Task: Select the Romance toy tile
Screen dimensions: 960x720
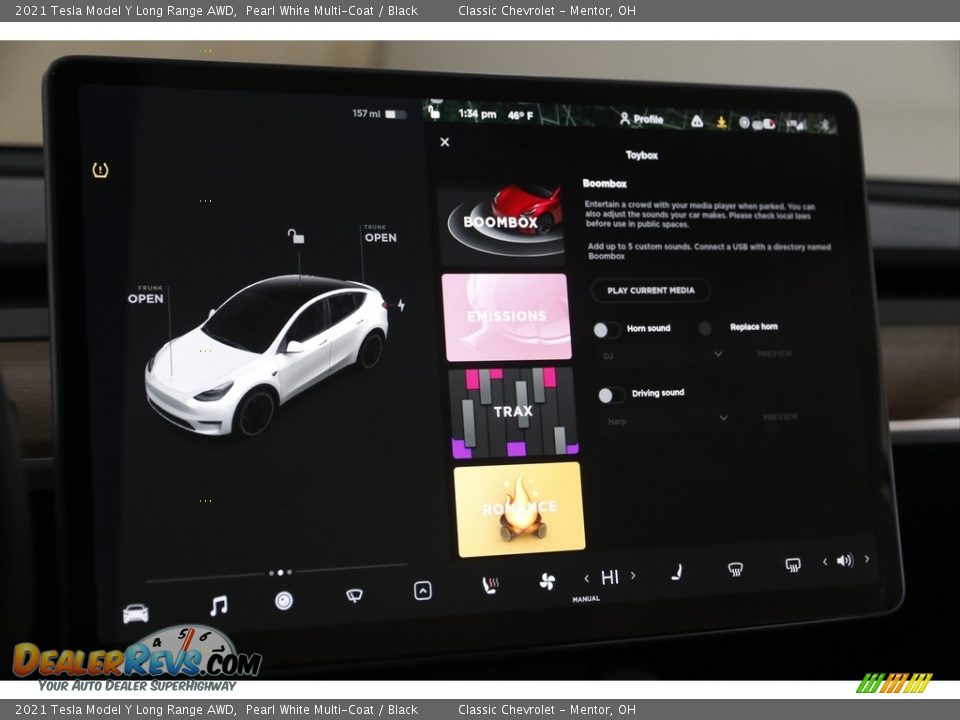Action: pyautogui.click(x=519, y=509)
